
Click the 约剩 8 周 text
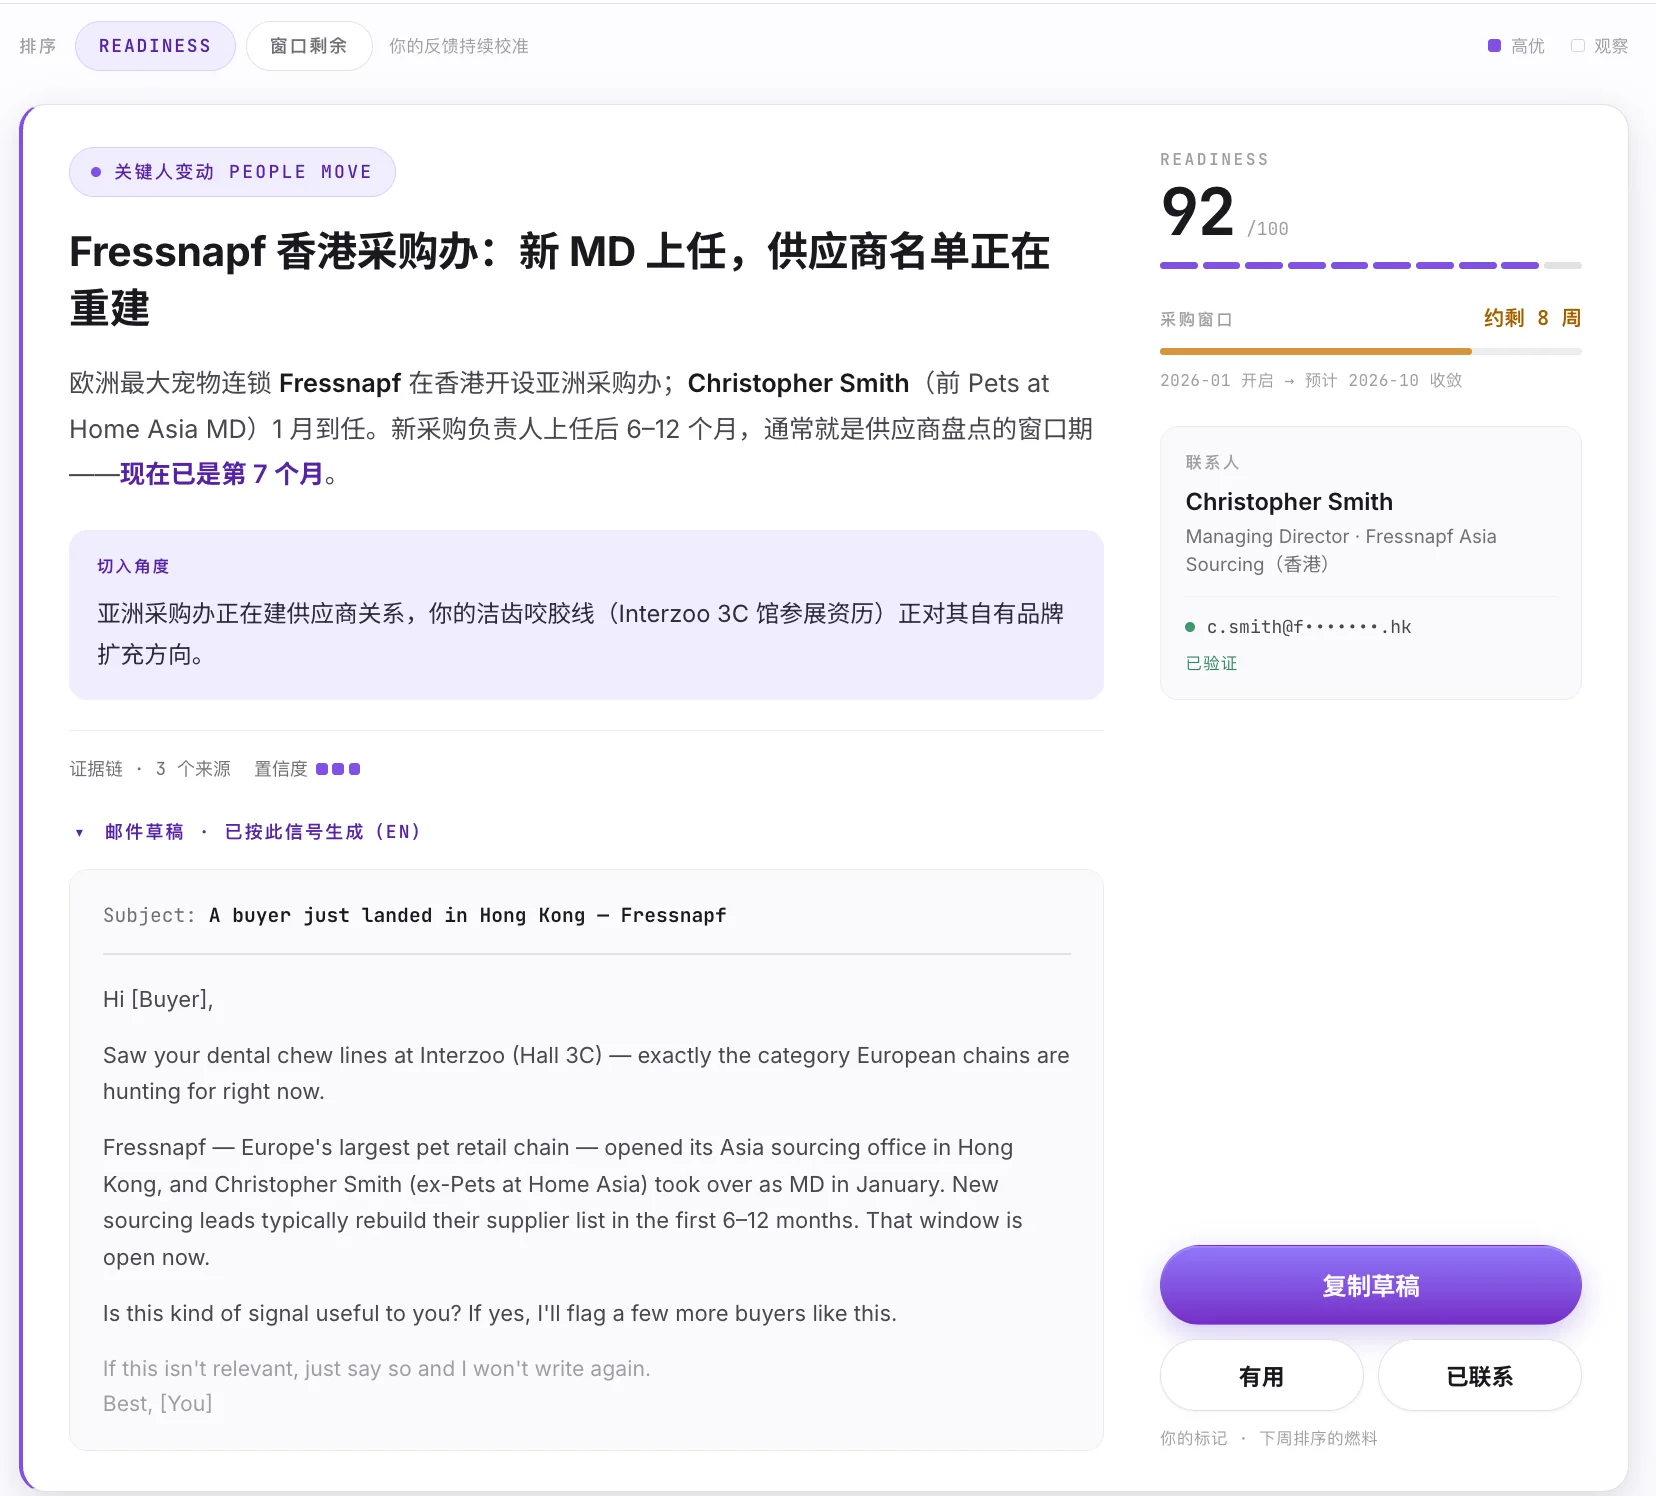point(1532,318)
